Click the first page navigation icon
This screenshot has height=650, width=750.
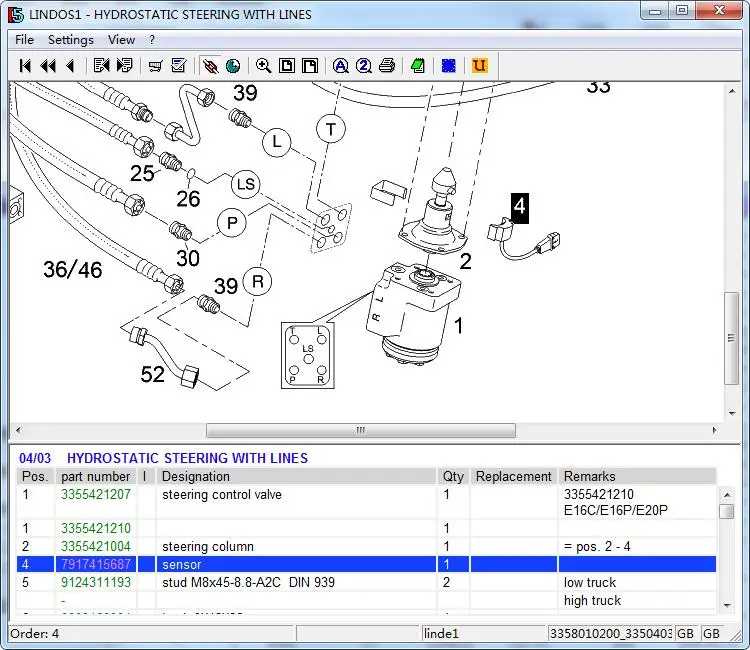point(25,66)
